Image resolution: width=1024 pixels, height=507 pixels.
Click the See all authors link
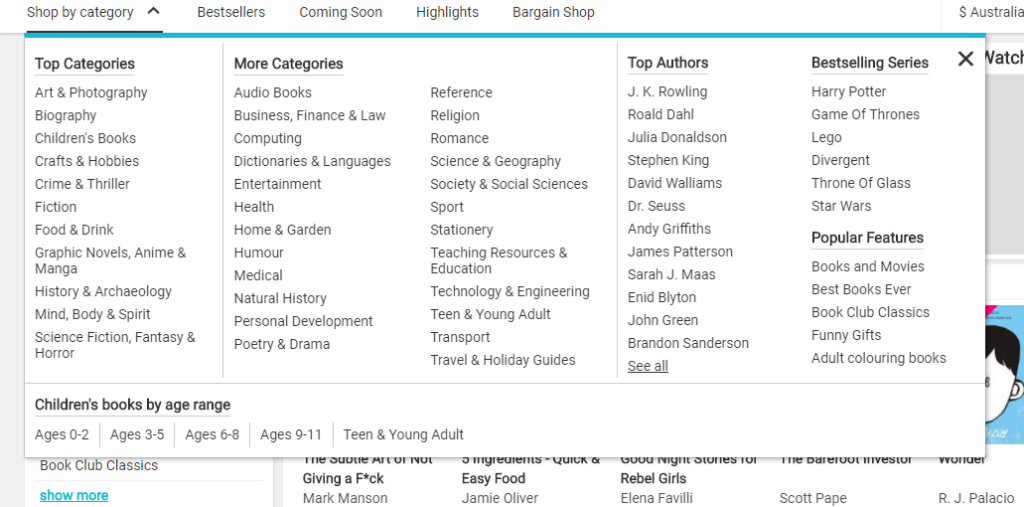point(648,367)
